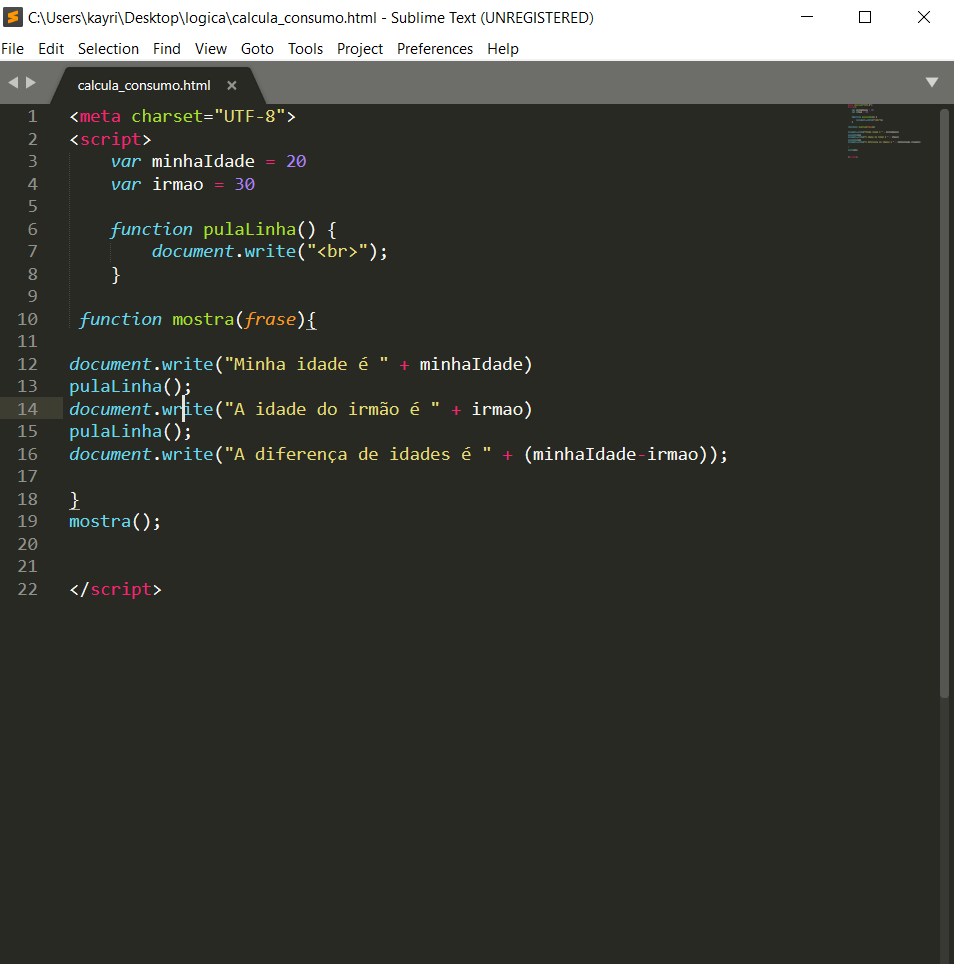
Task: Open the File menu
Action: (12, 49)
